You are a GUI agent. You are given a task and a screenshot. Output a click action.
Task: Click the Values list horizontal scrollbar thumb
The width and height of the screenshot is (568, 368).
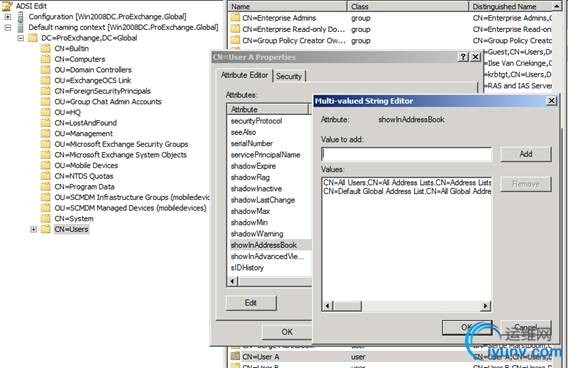pos(347,306)
